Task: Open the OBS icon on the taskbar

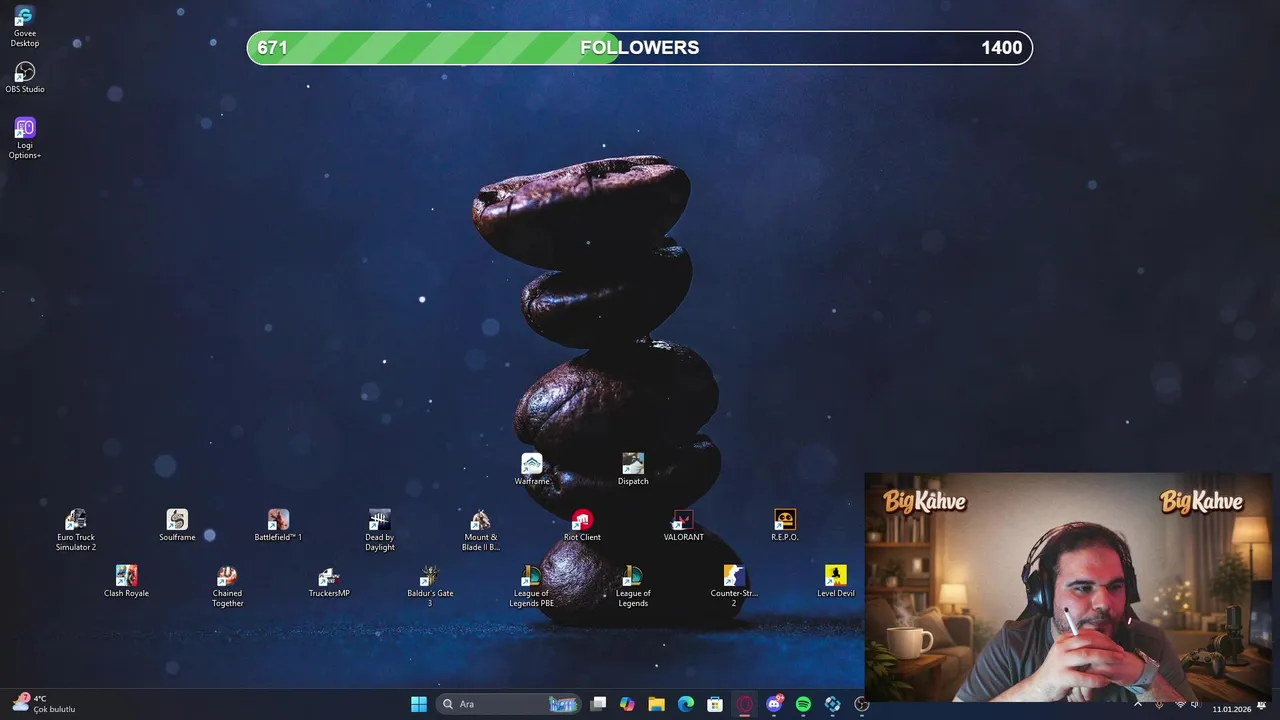Action: pyautogui.click(x=861, y=704)
